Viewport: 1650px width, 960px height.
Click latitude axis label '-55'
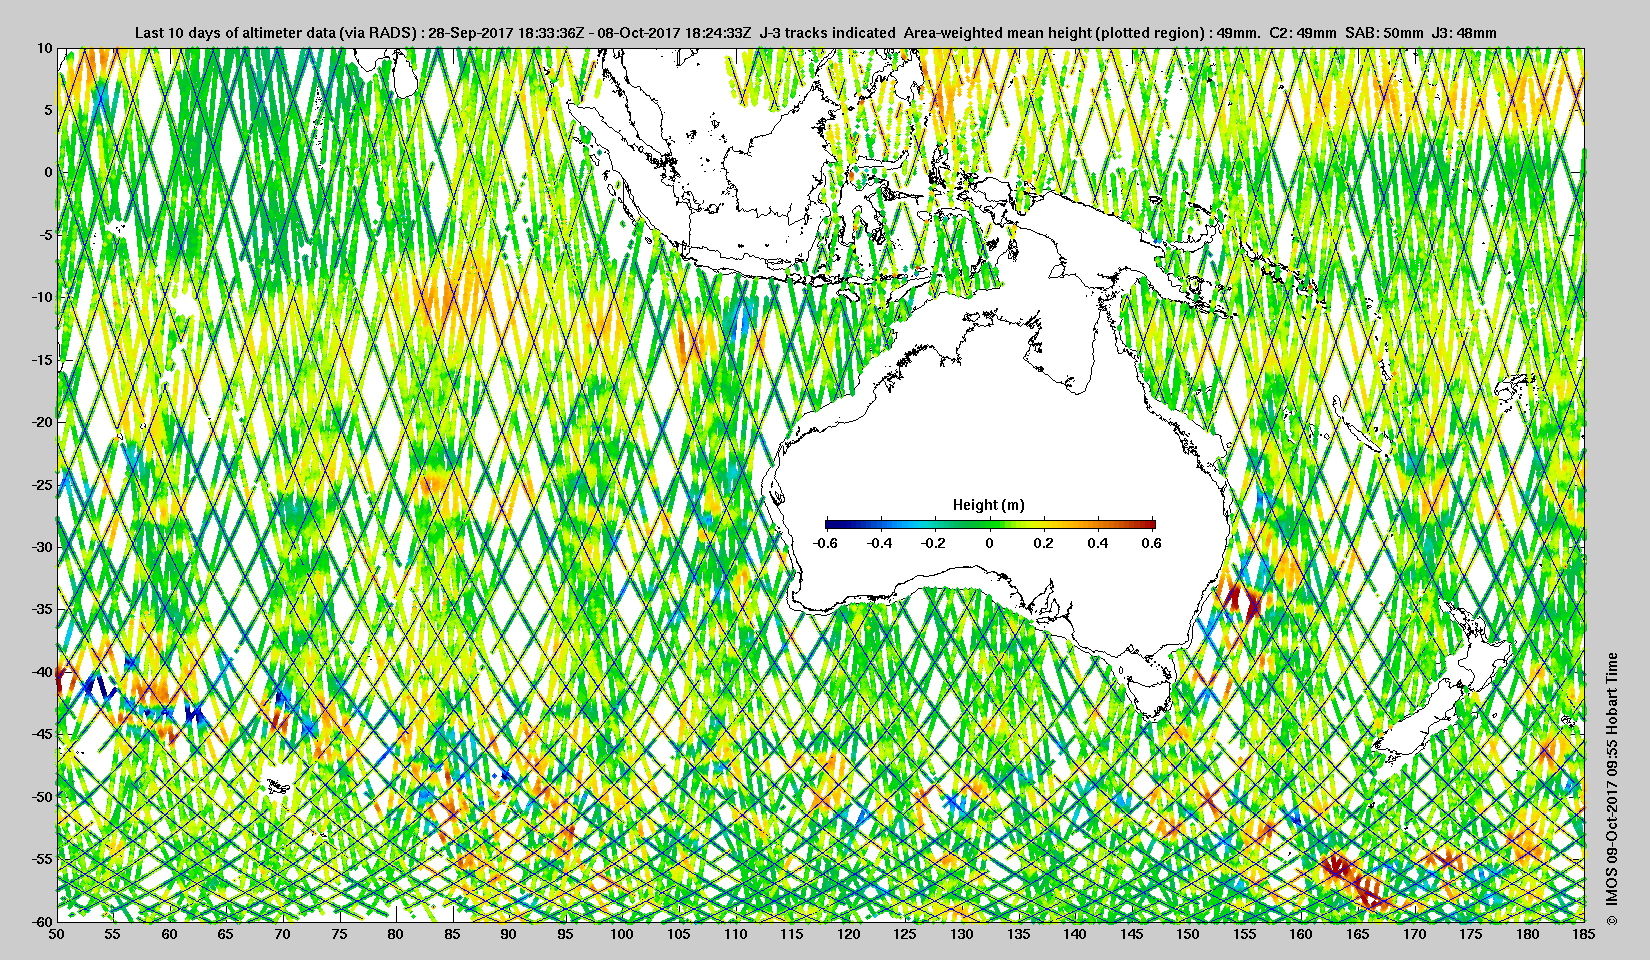click(x=42, y=859)
